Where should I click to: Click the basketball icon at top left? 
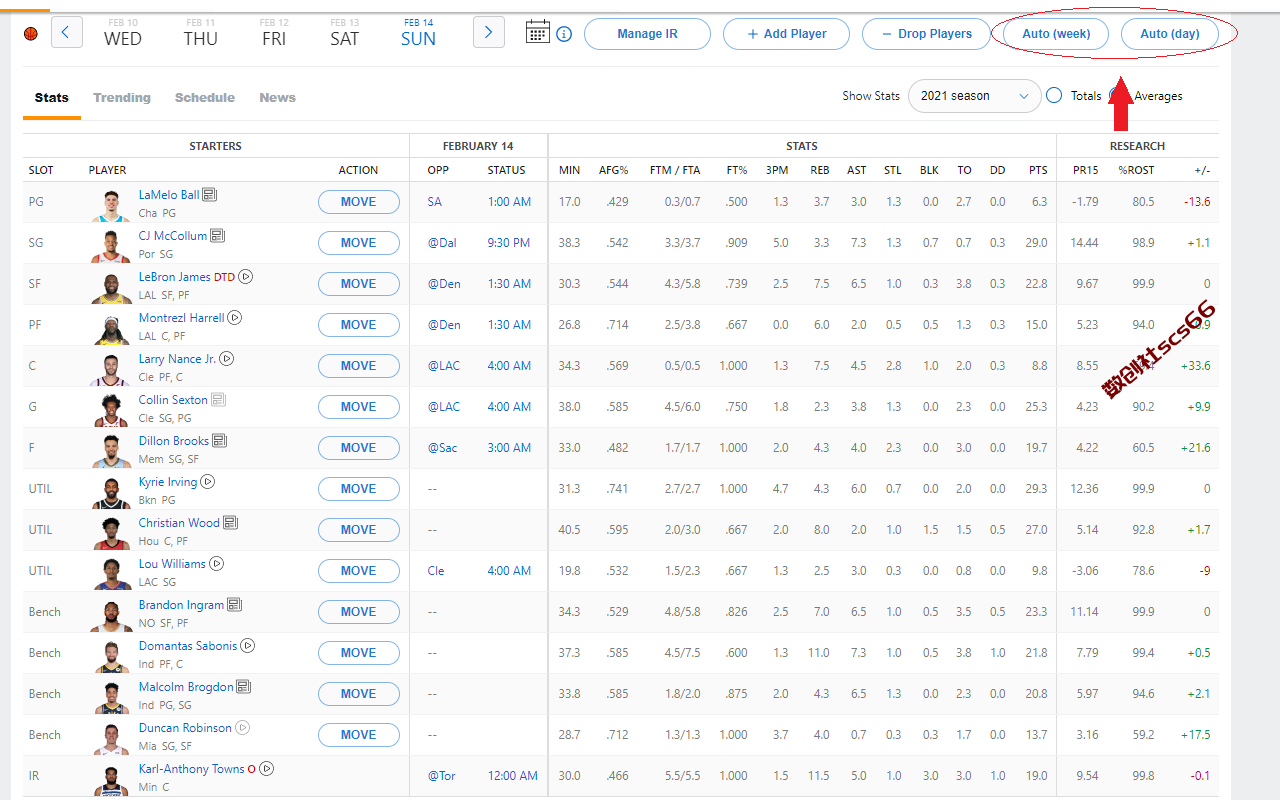coord(30,33)
